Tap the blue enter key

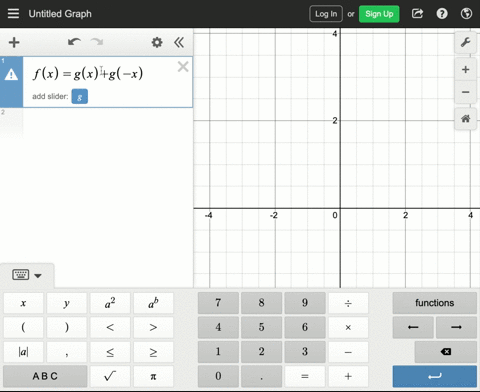pyautogui.click(x=435, y=376)
